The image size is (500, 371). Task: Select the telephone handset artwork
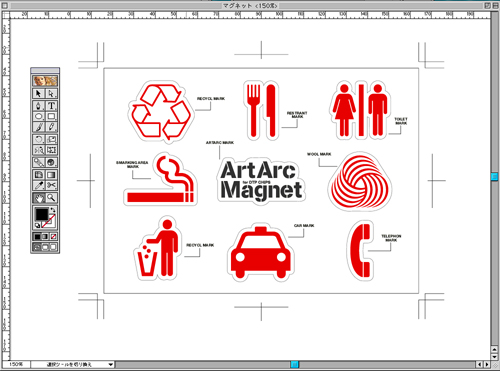(x=360, y=250)
